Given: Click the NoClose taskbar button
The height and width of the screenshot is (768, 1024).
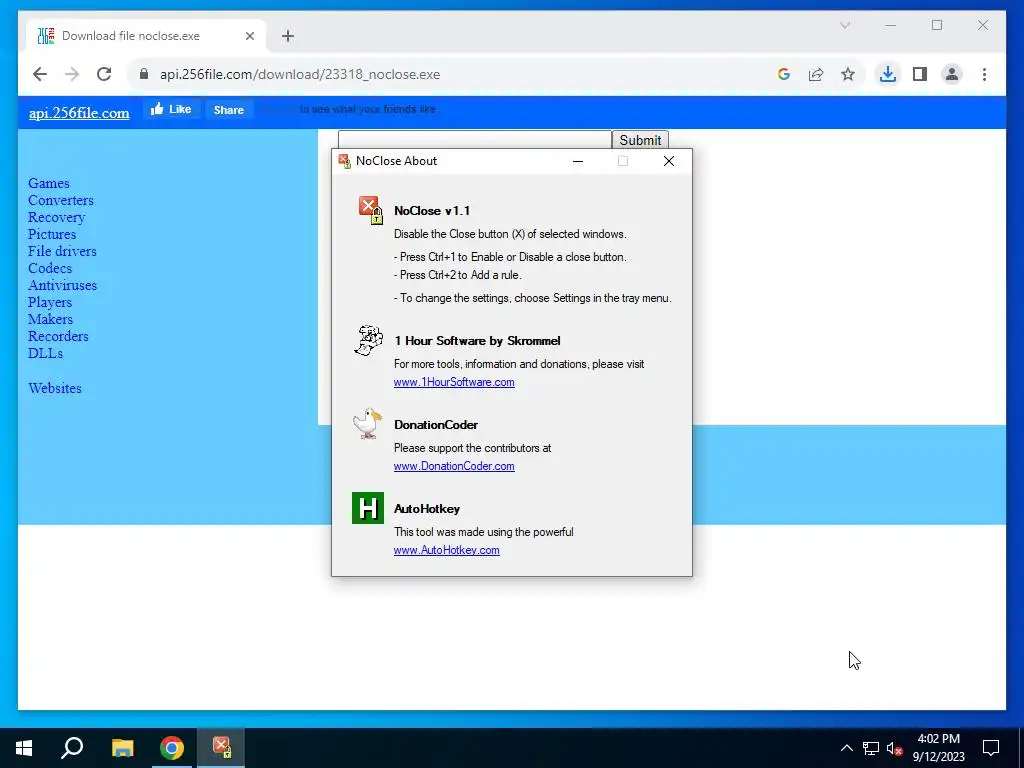Looking at the screenshot, I should point(221,748).
